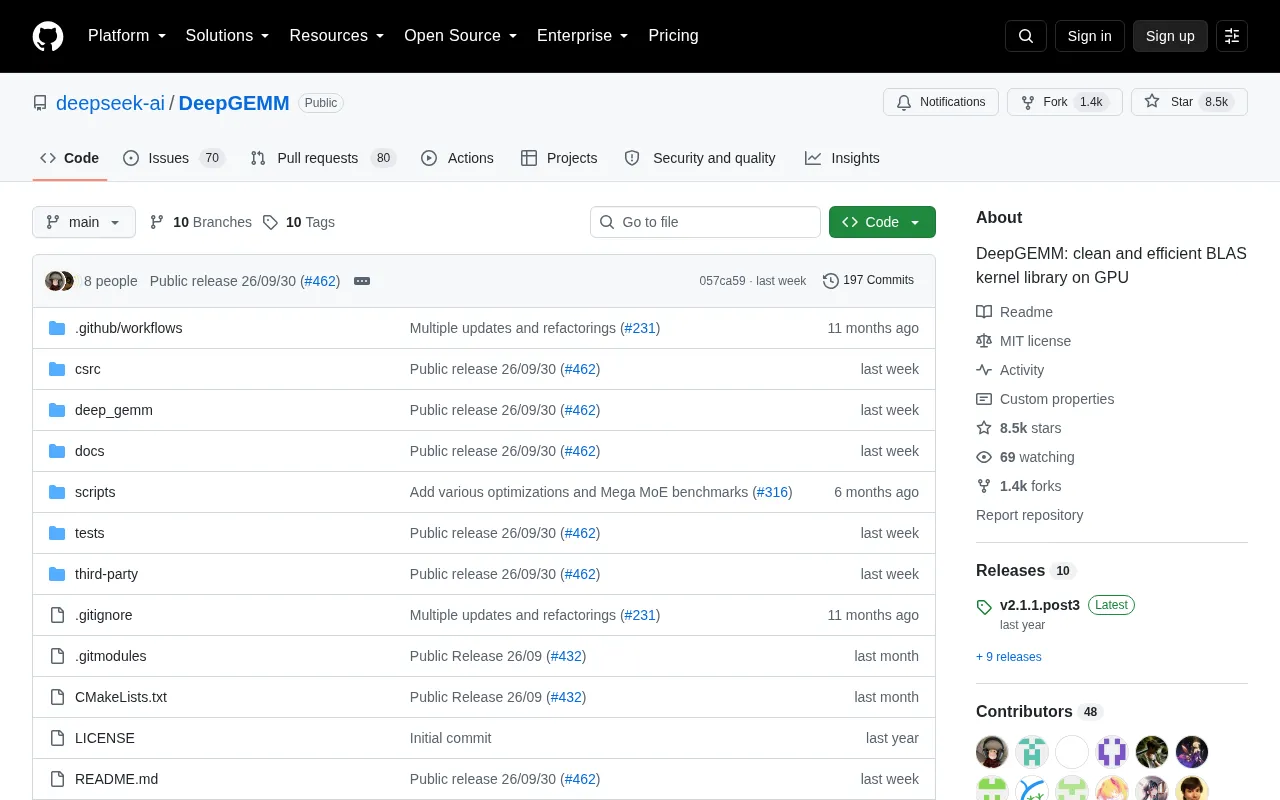Open the GitHub homepage logo

[x=48, y=36]
